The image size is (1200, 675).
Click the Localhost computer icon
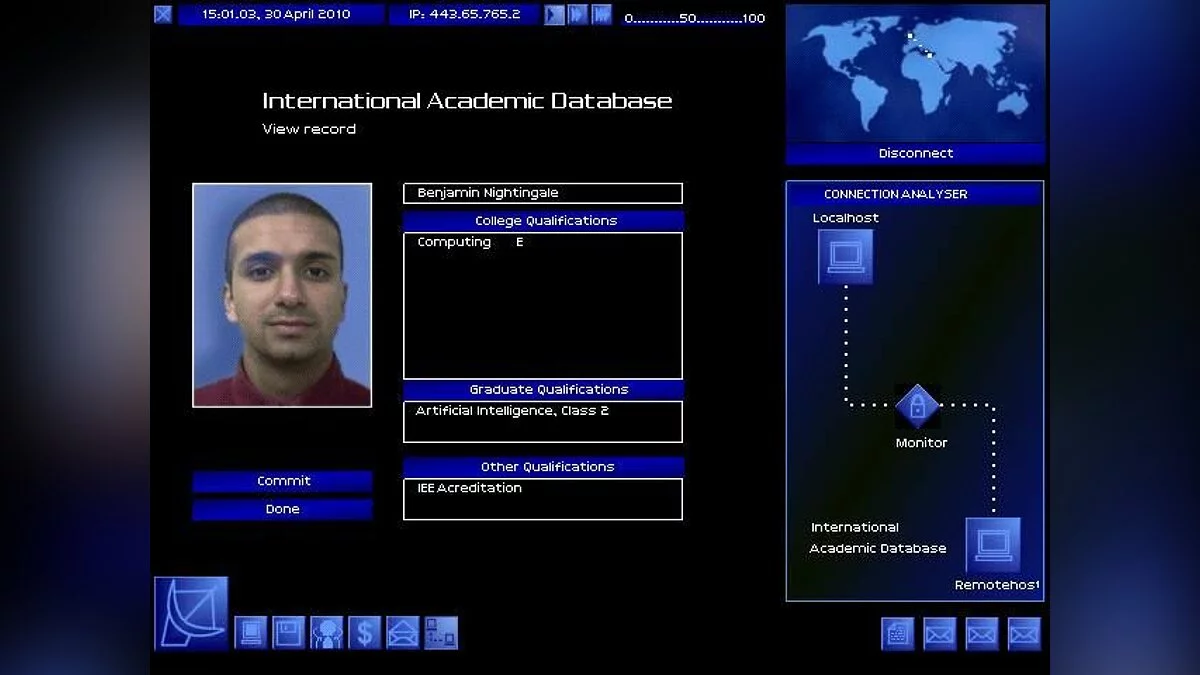845,257
